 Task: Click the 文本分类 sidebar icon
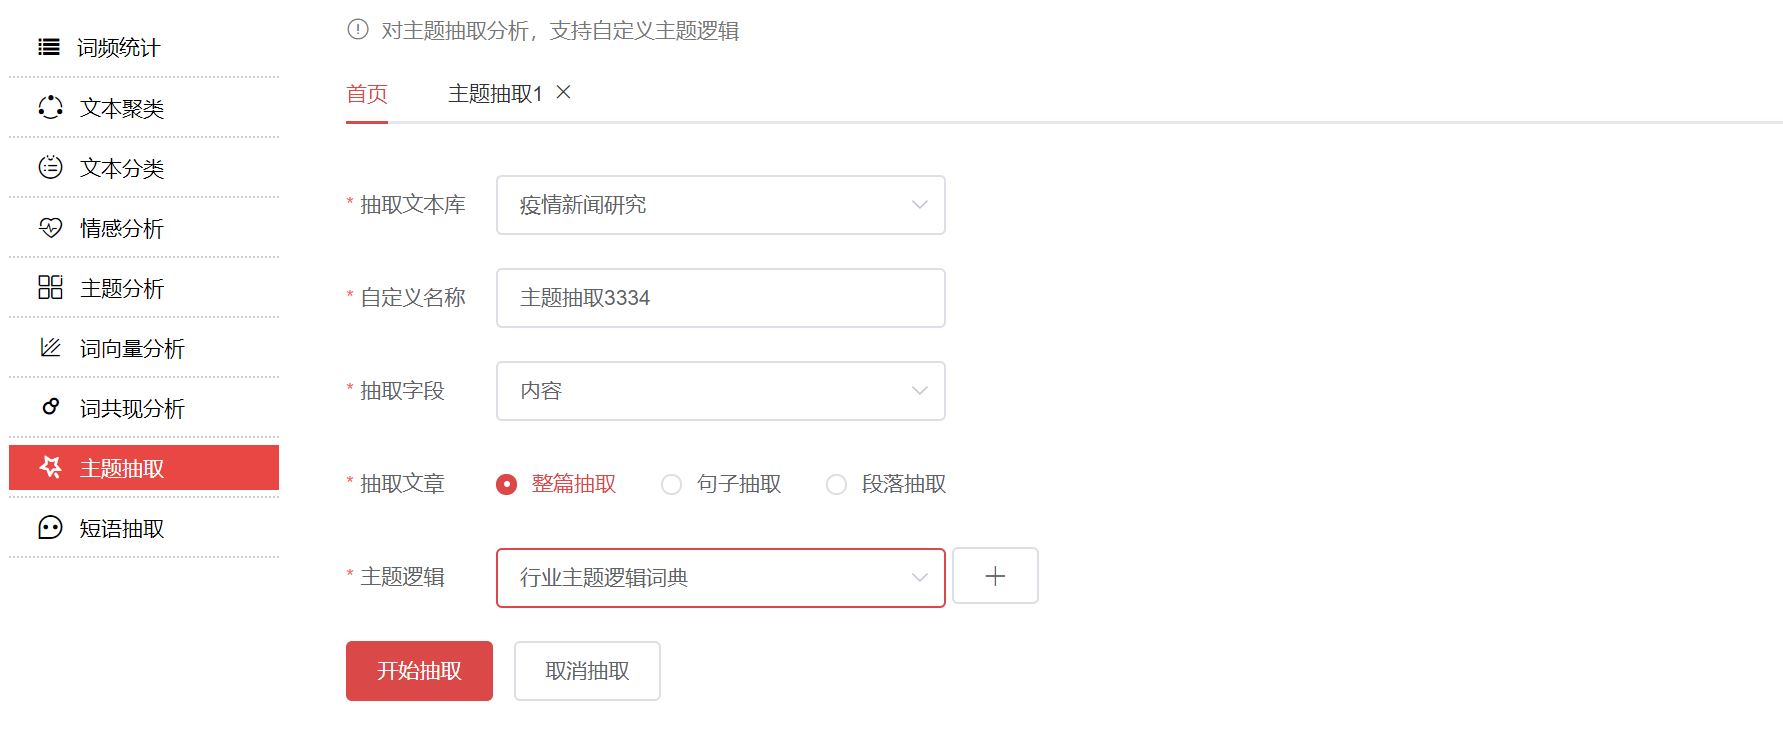[50, 167]
